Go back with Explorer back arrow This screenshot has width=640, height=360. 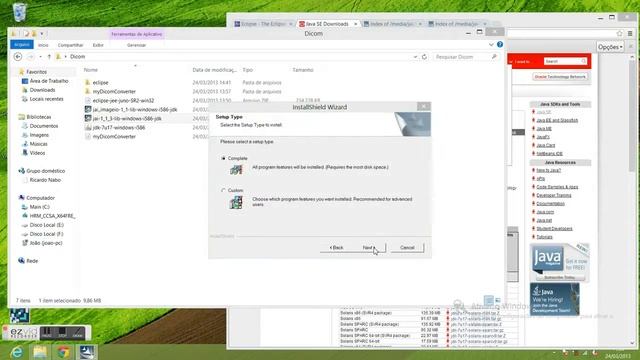(x=18, y=57)
